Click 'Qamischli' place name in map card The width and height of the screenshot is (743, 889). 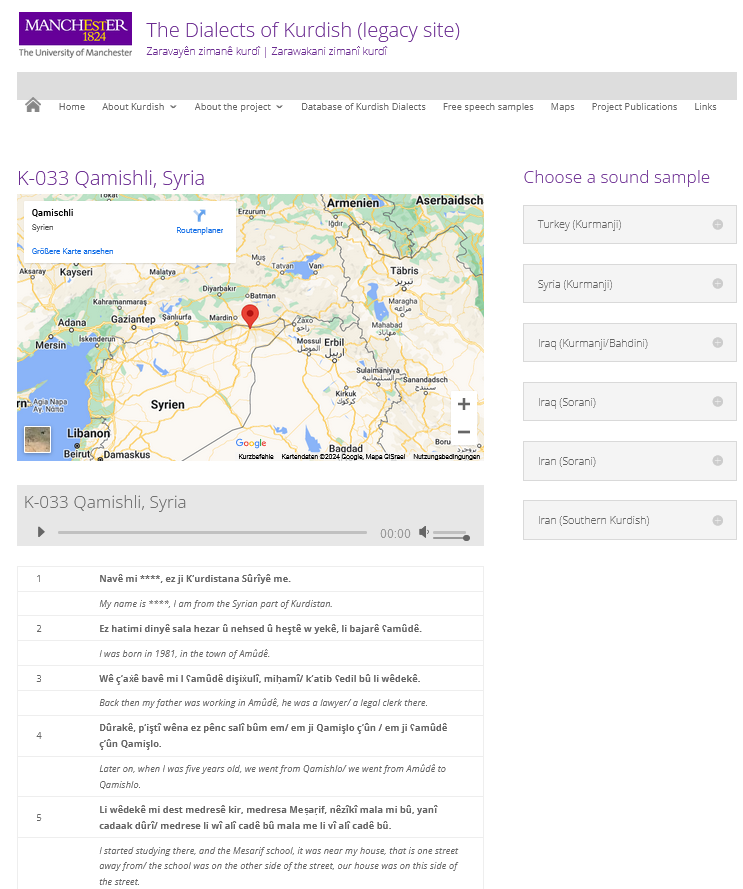(x=52, y=213)
